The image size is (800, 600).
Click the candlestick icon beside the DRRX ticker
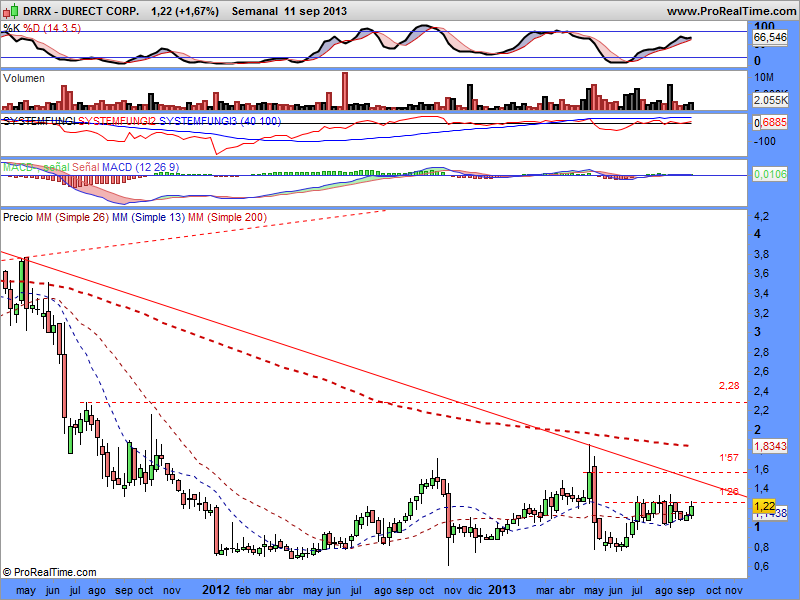click(x=10, y=10)
